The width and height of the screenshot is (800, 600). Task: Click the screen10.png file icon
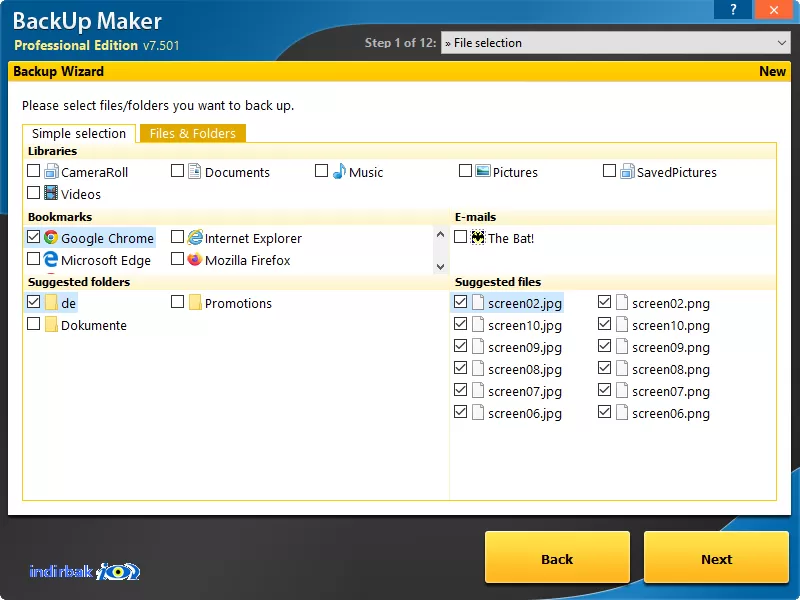(622, 324)
